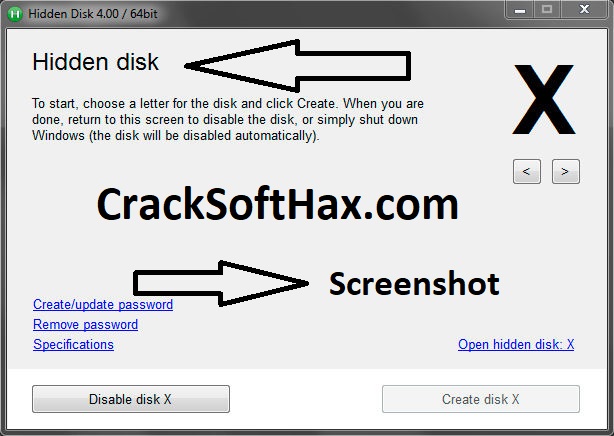The height and width of the screenshot is (436, 614).
Task: Minimize the Hidden Disk window
Action: (520, 10)
